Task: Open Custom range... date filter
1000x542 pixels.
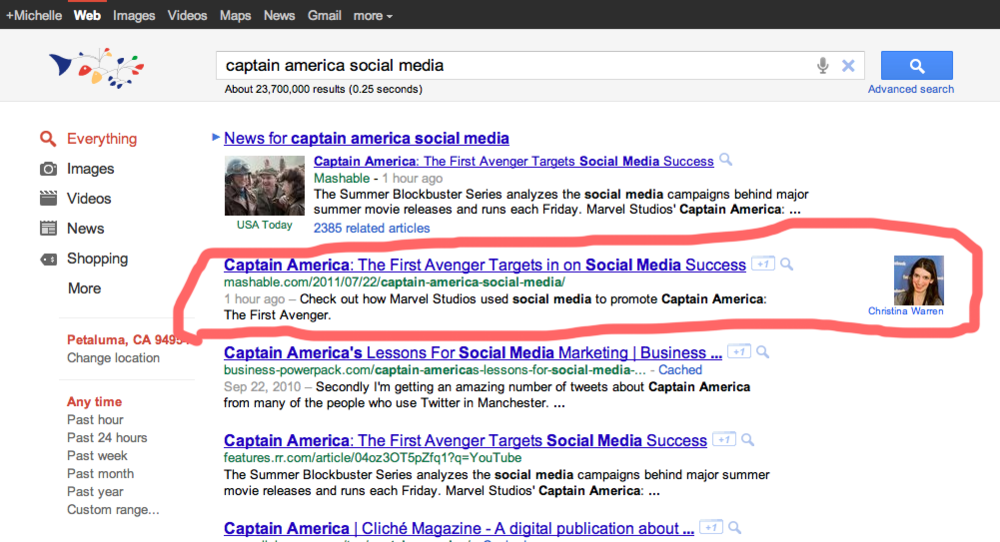Action: tap(113, 509)
